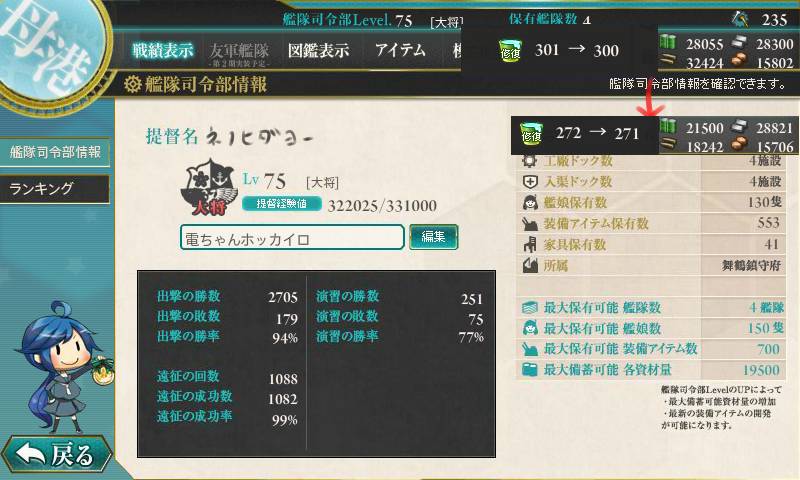Click the 入渠ドック数 repair dock icon
Viewport: 800px width, 480px height.
(530, 182)
